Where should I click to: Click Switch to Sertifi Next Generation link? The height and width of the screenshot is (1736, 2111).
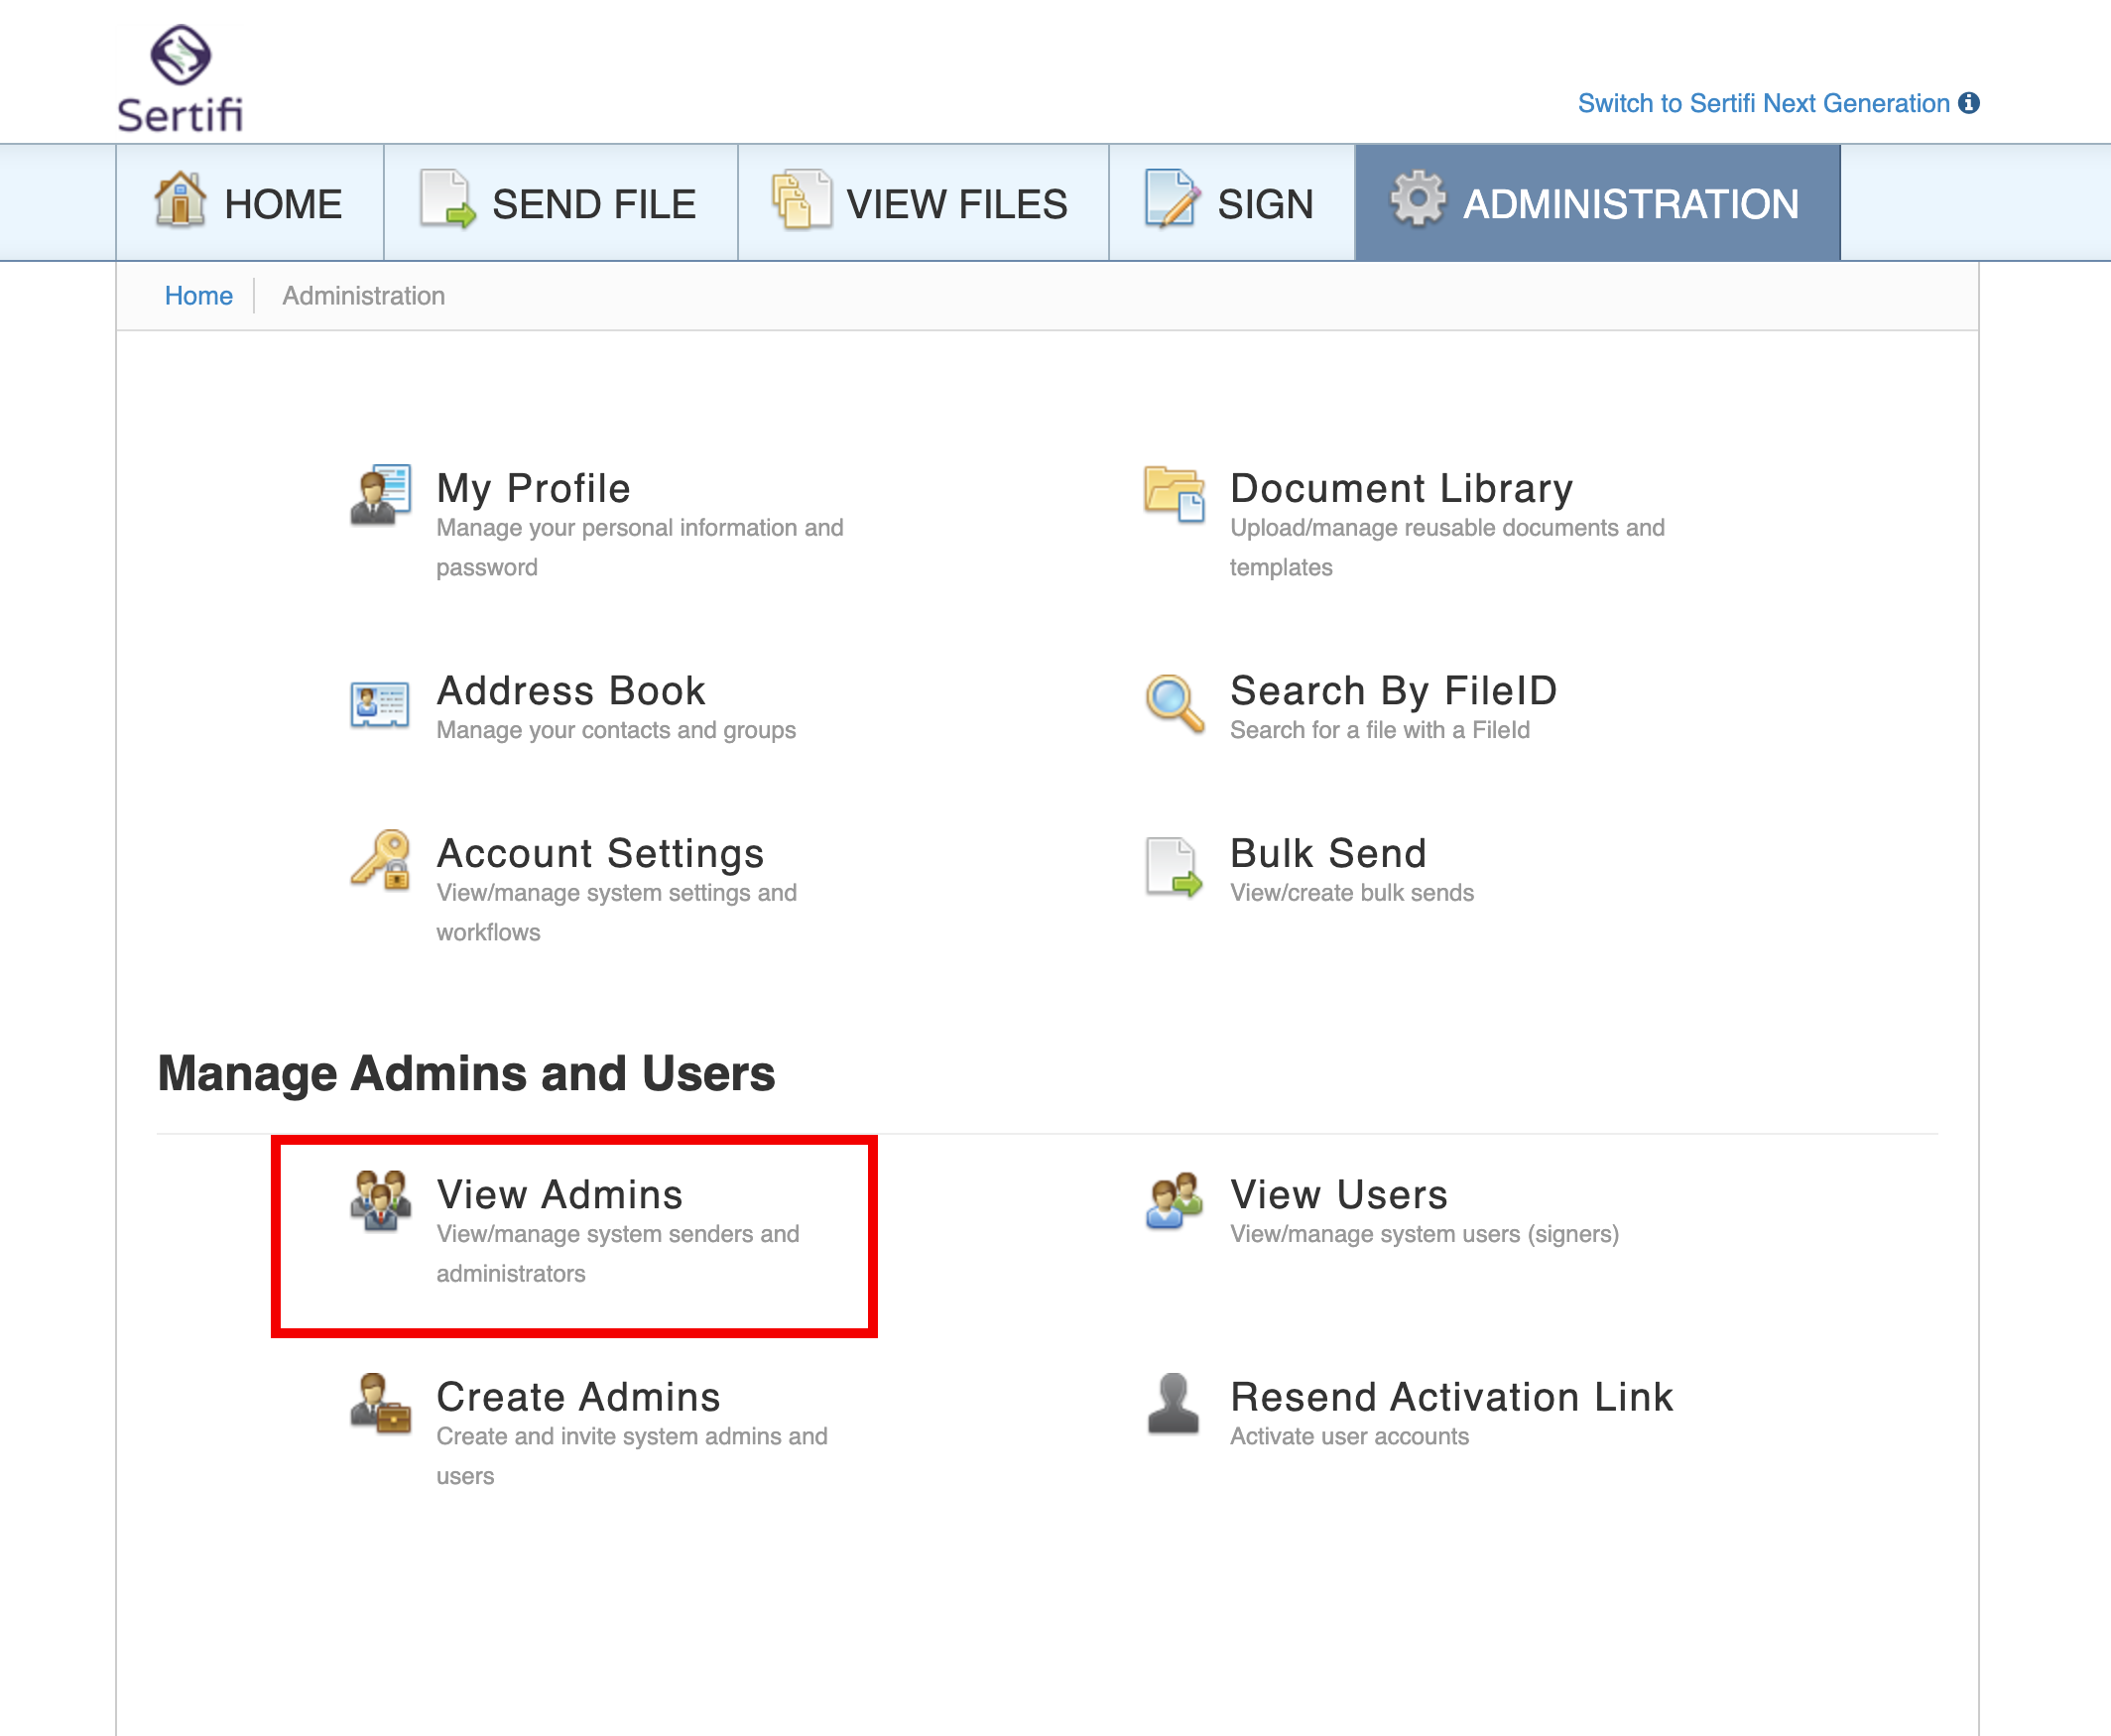[x=1763, y=103]
